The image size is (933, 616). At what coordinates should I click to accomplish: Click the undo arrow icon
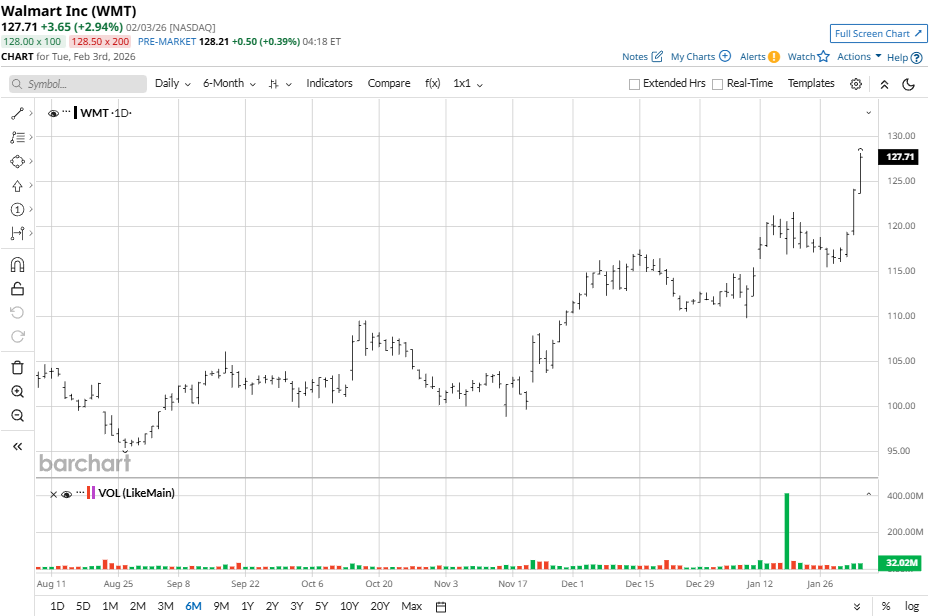point(17,312)
